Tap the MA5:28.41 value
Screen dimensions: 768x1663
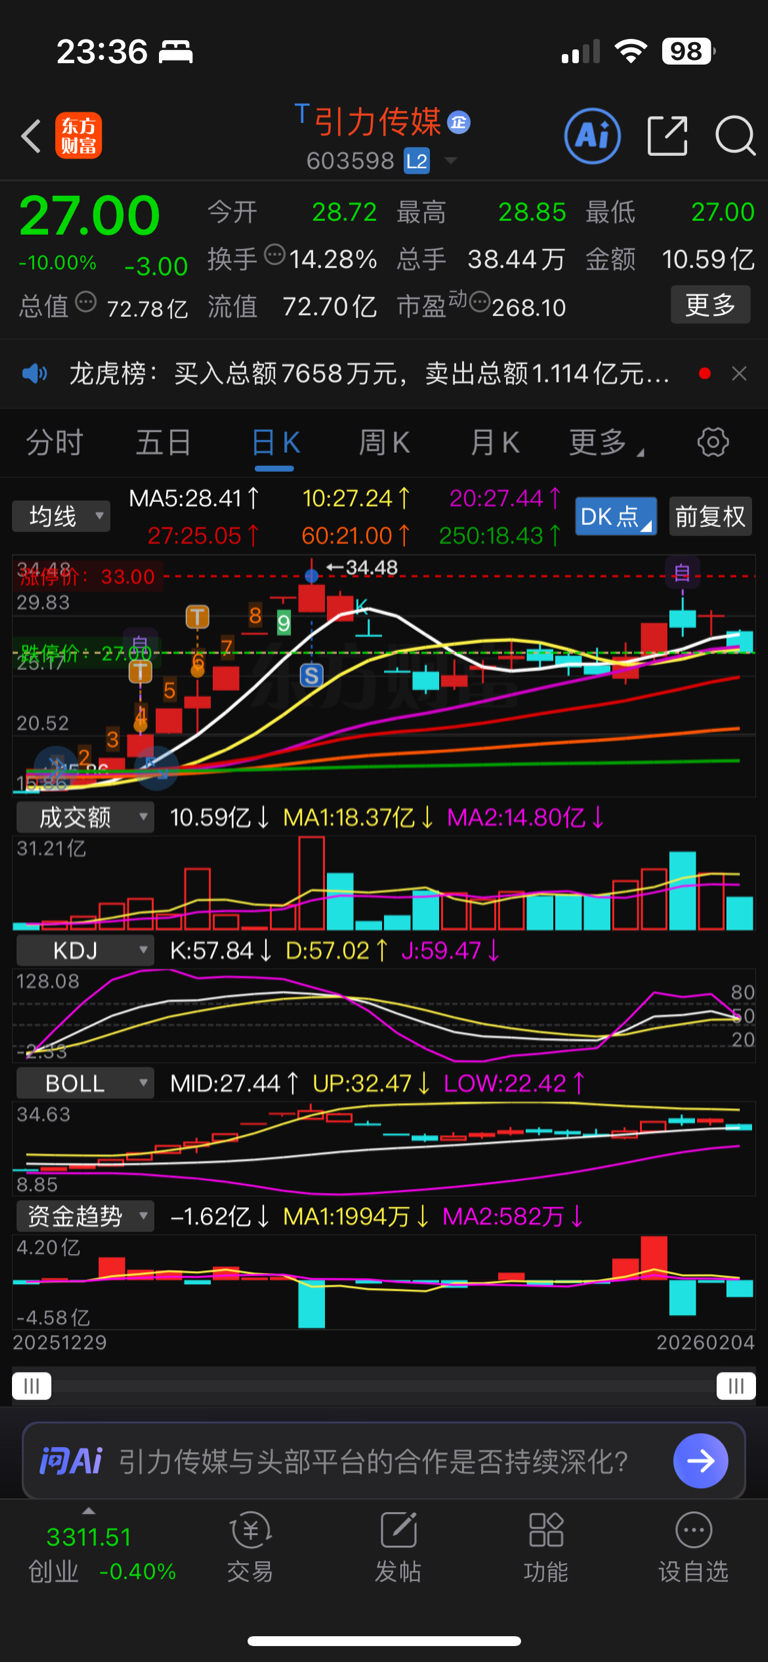pyautogui.click(x=194, y=497)
